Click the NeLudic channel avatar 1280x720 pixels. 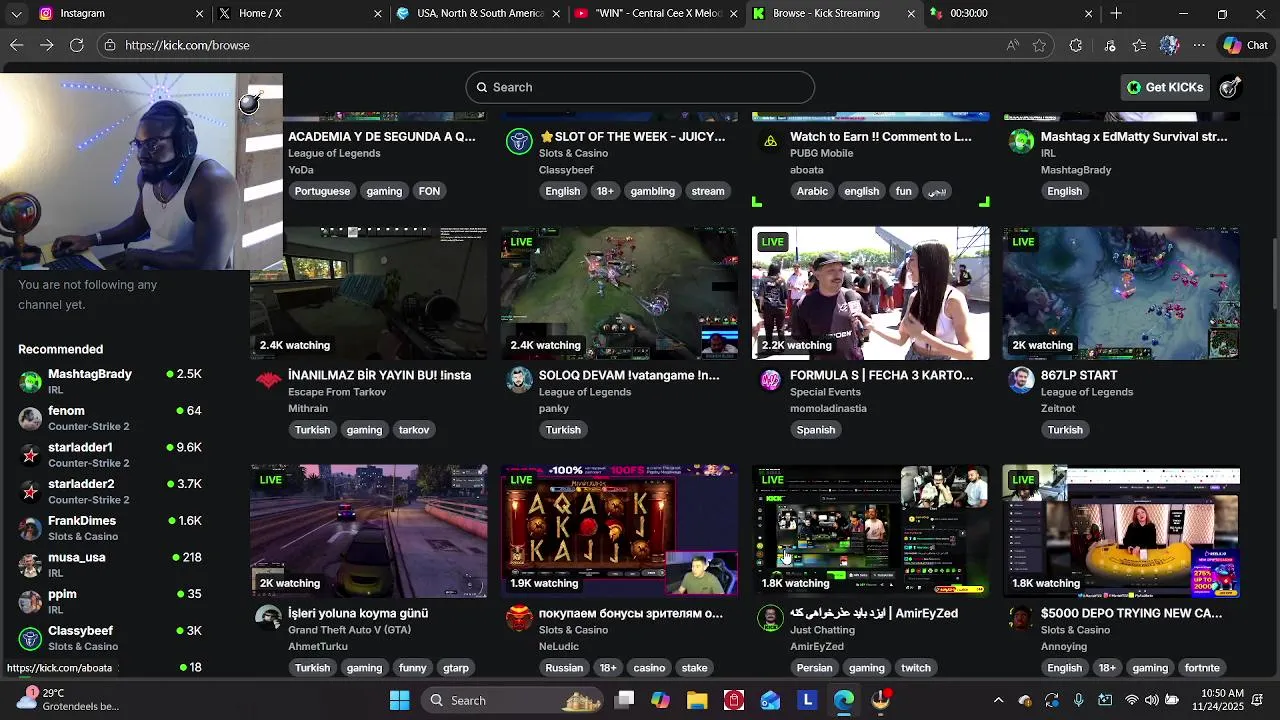519,618
